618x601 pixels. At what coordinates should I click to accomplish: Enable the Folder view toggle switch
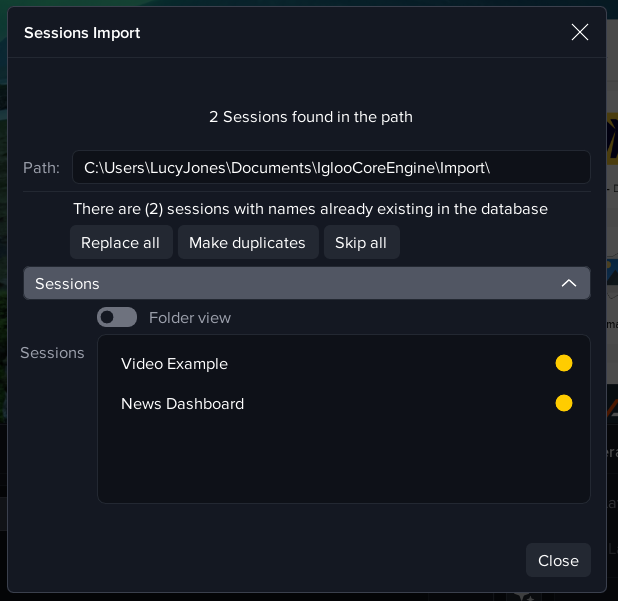click(117, 317)
